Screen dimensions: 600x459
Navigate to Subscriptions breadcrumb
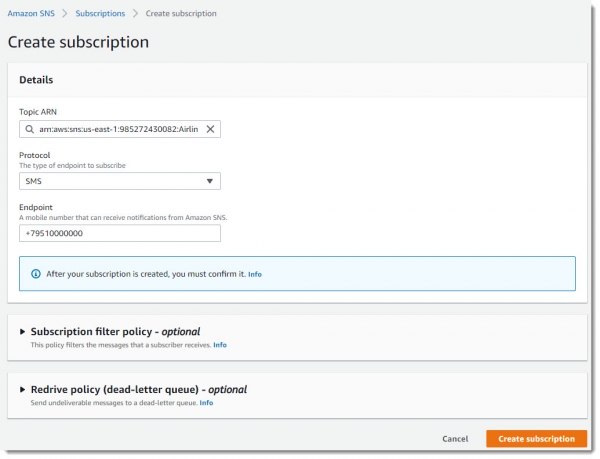[x=101, y=13]
